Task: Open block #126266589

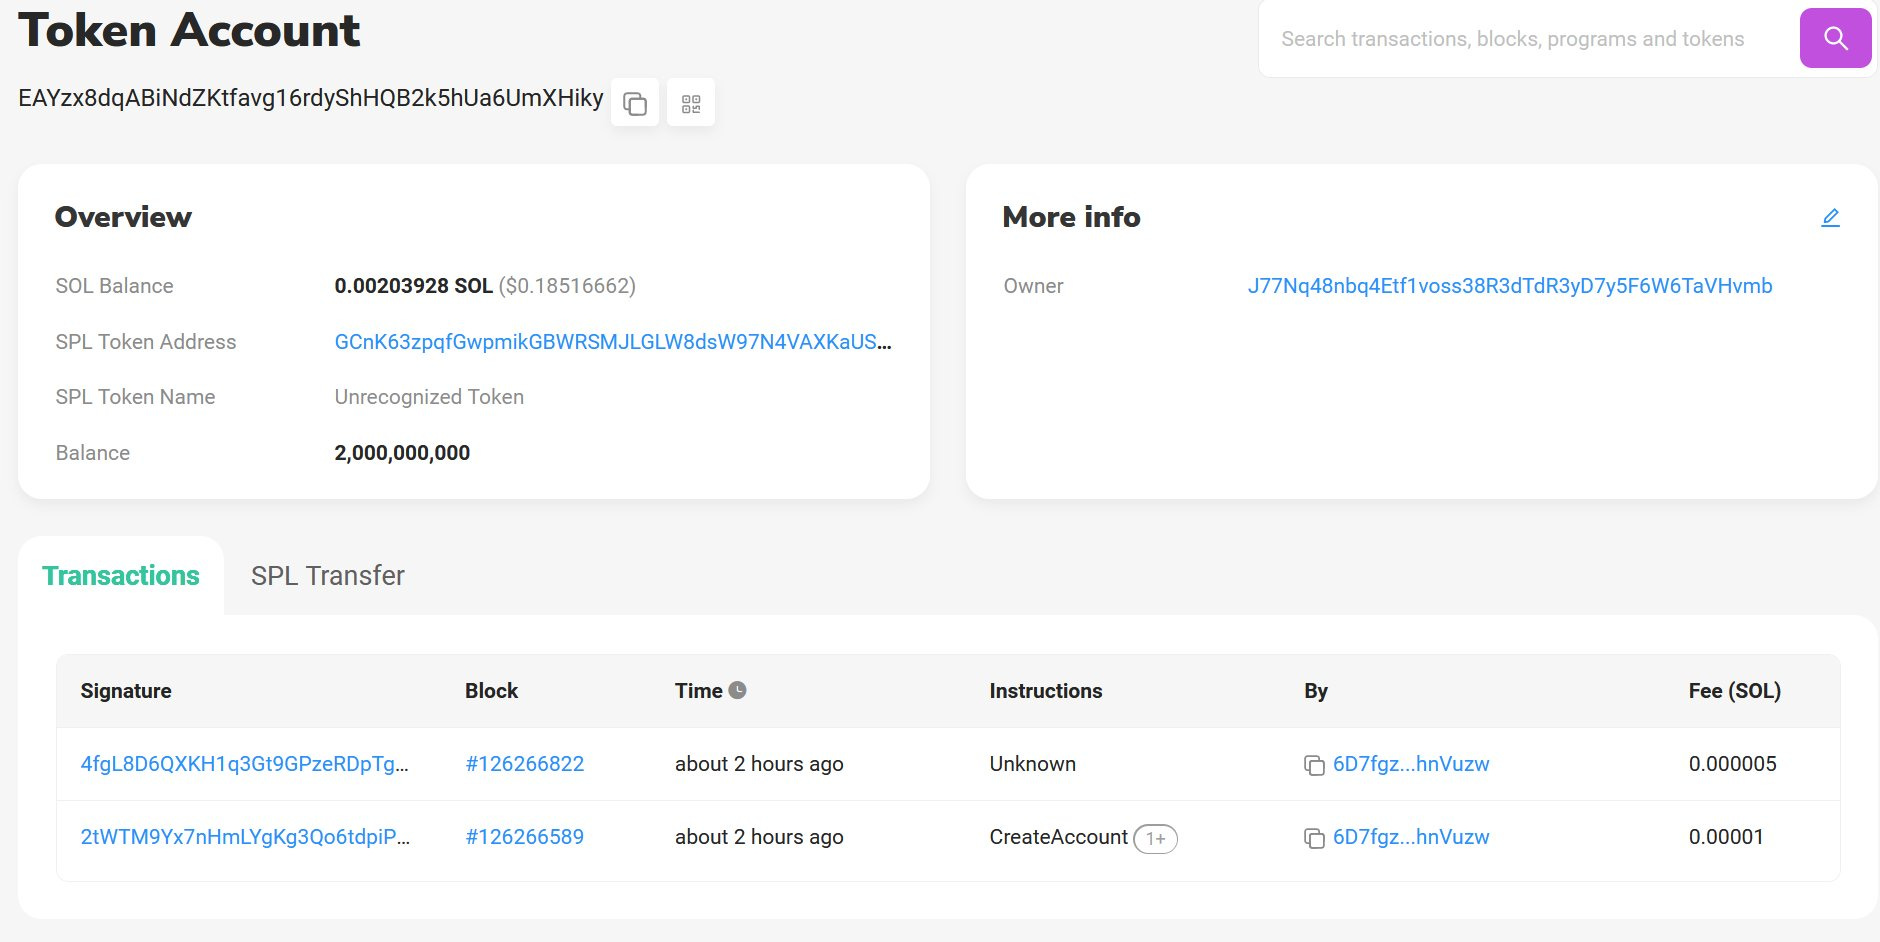Action: (525, 837)
